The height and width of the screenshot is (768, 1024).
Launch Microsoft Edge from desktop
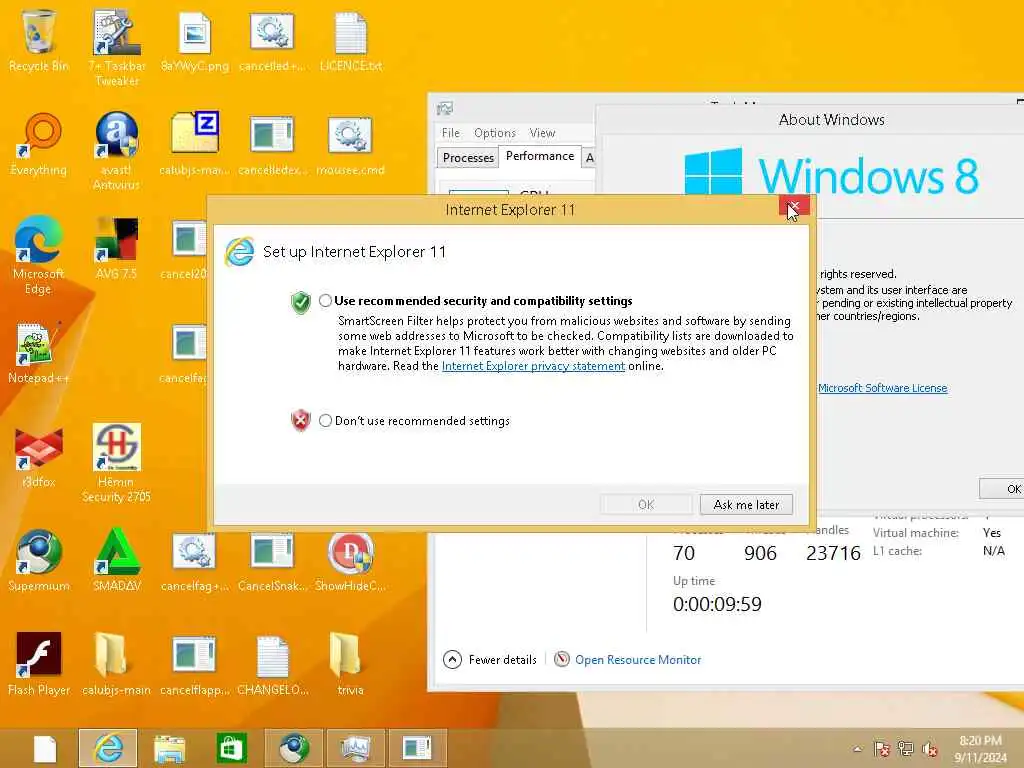coord(39,256)
